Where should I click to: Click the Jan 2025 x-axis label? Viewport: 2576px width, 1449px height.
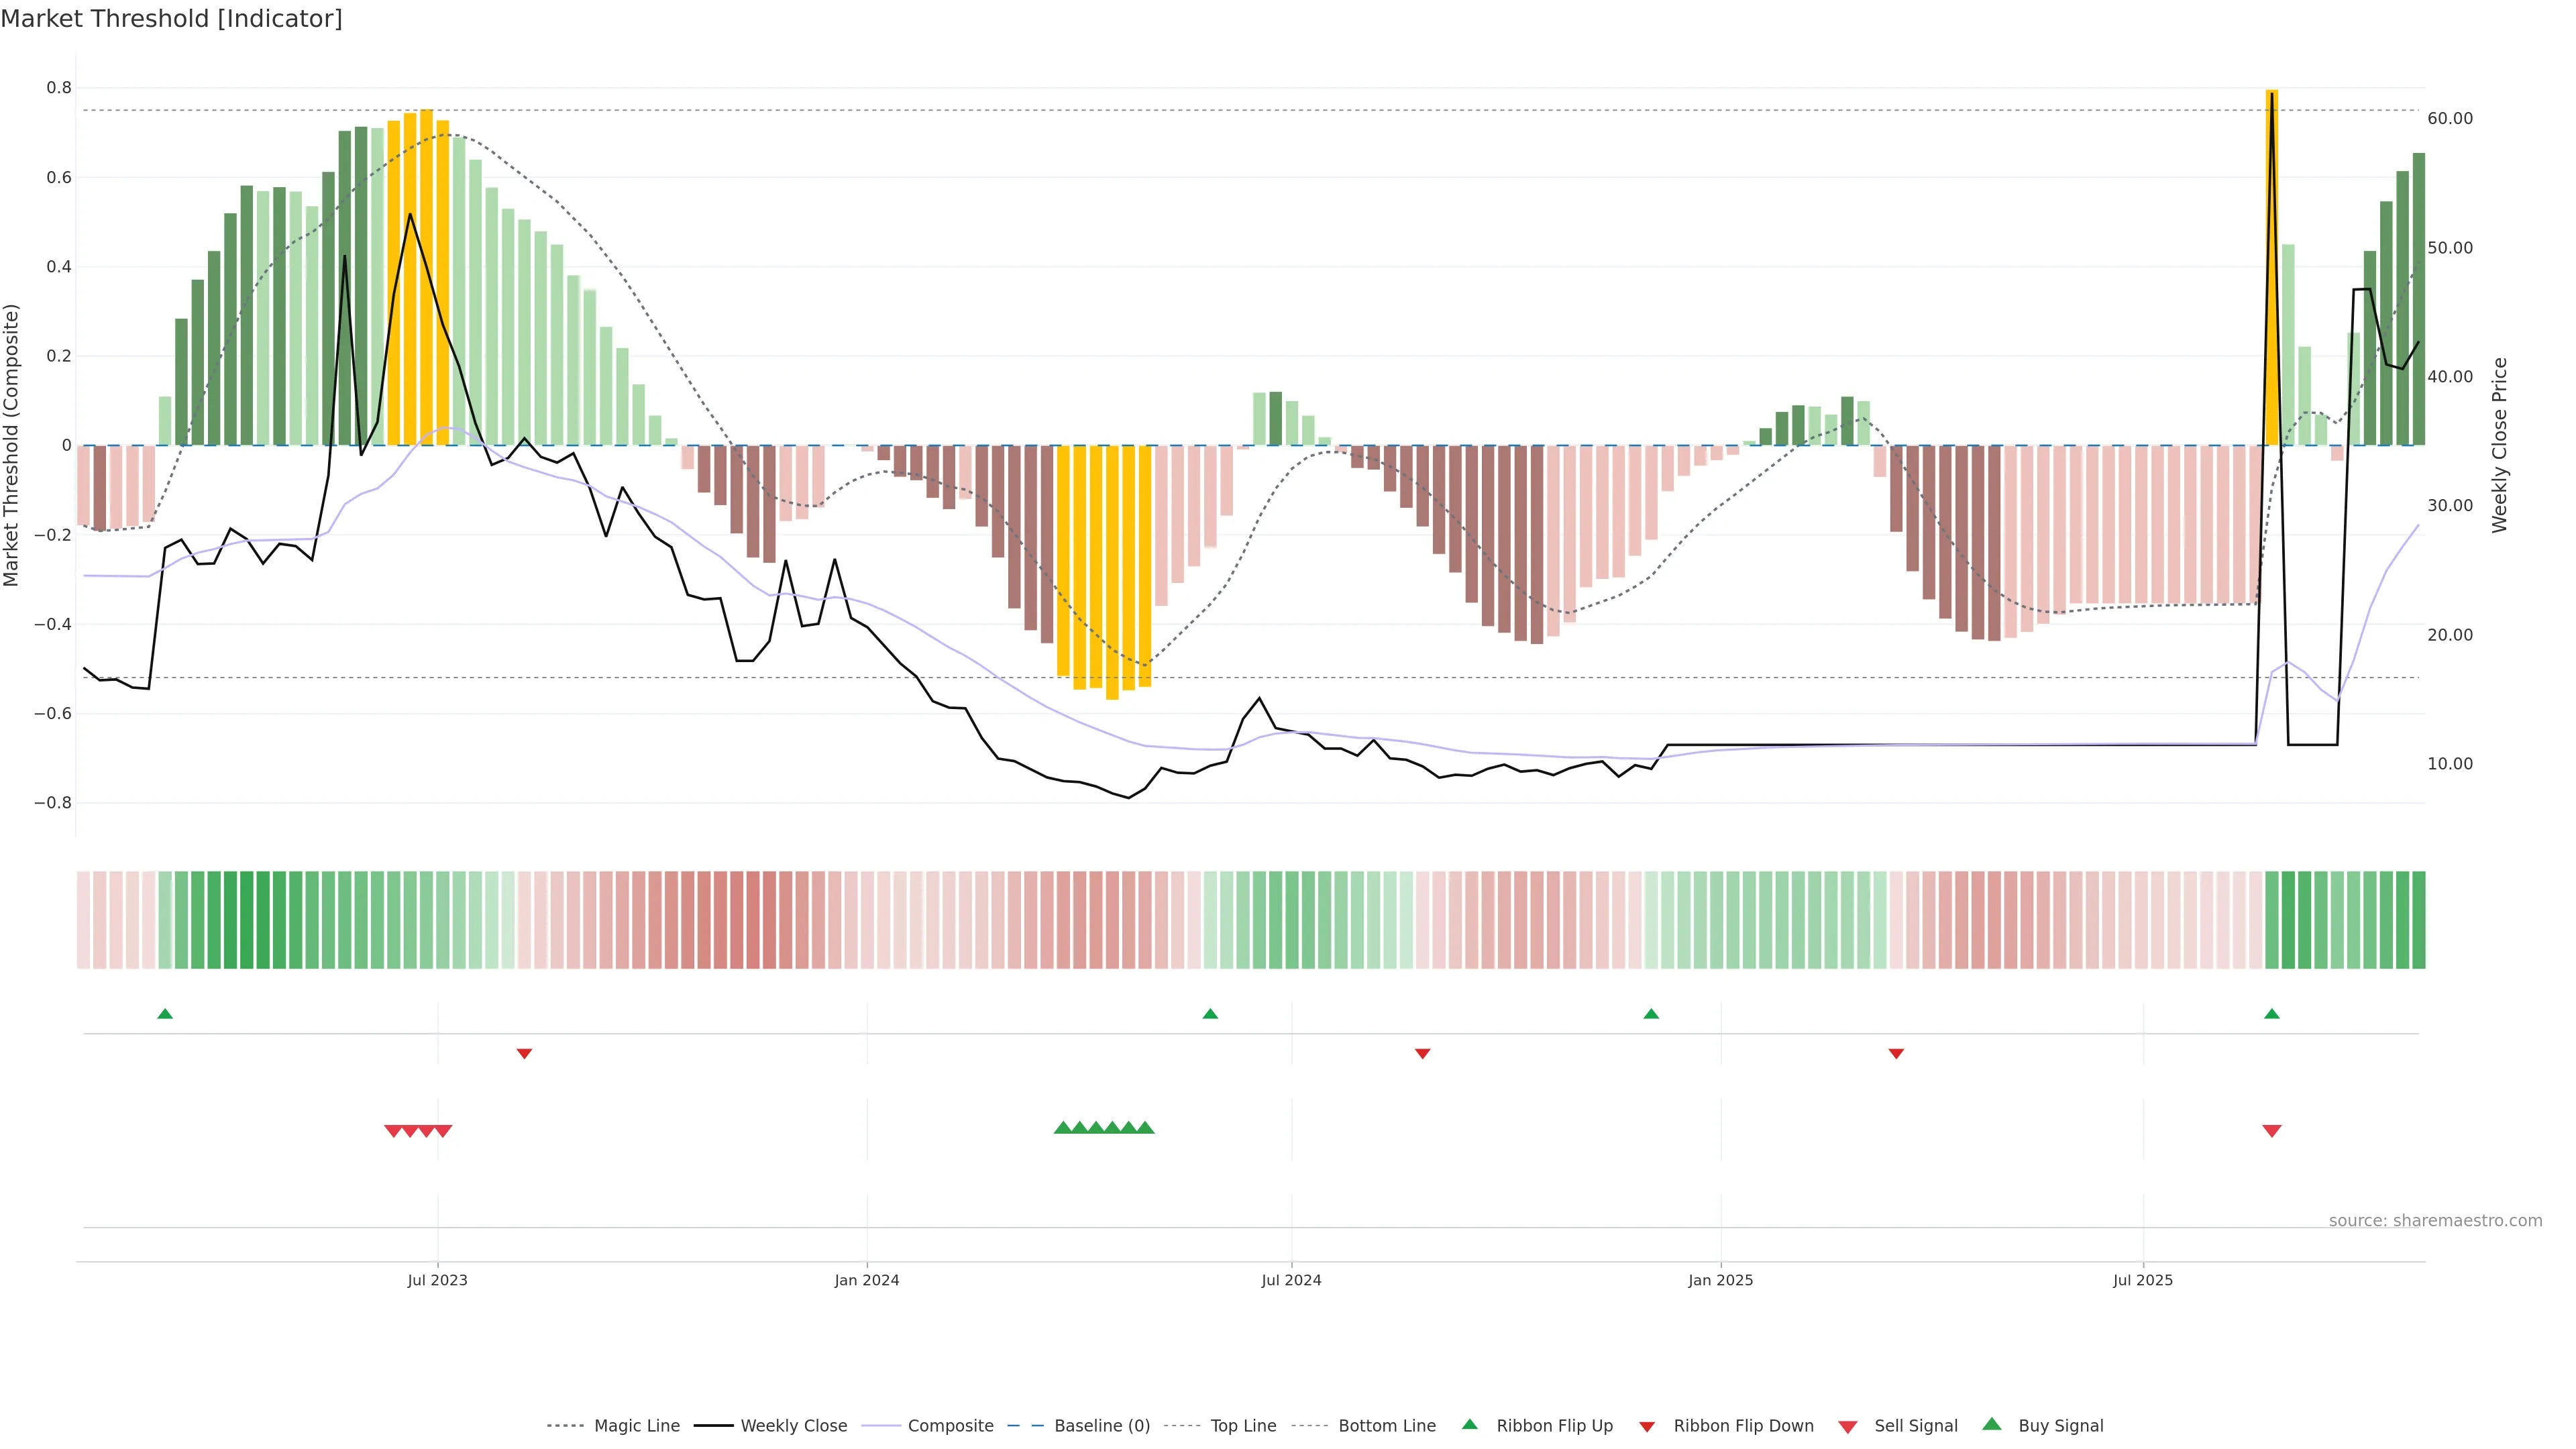[x=1720, y=1280]
